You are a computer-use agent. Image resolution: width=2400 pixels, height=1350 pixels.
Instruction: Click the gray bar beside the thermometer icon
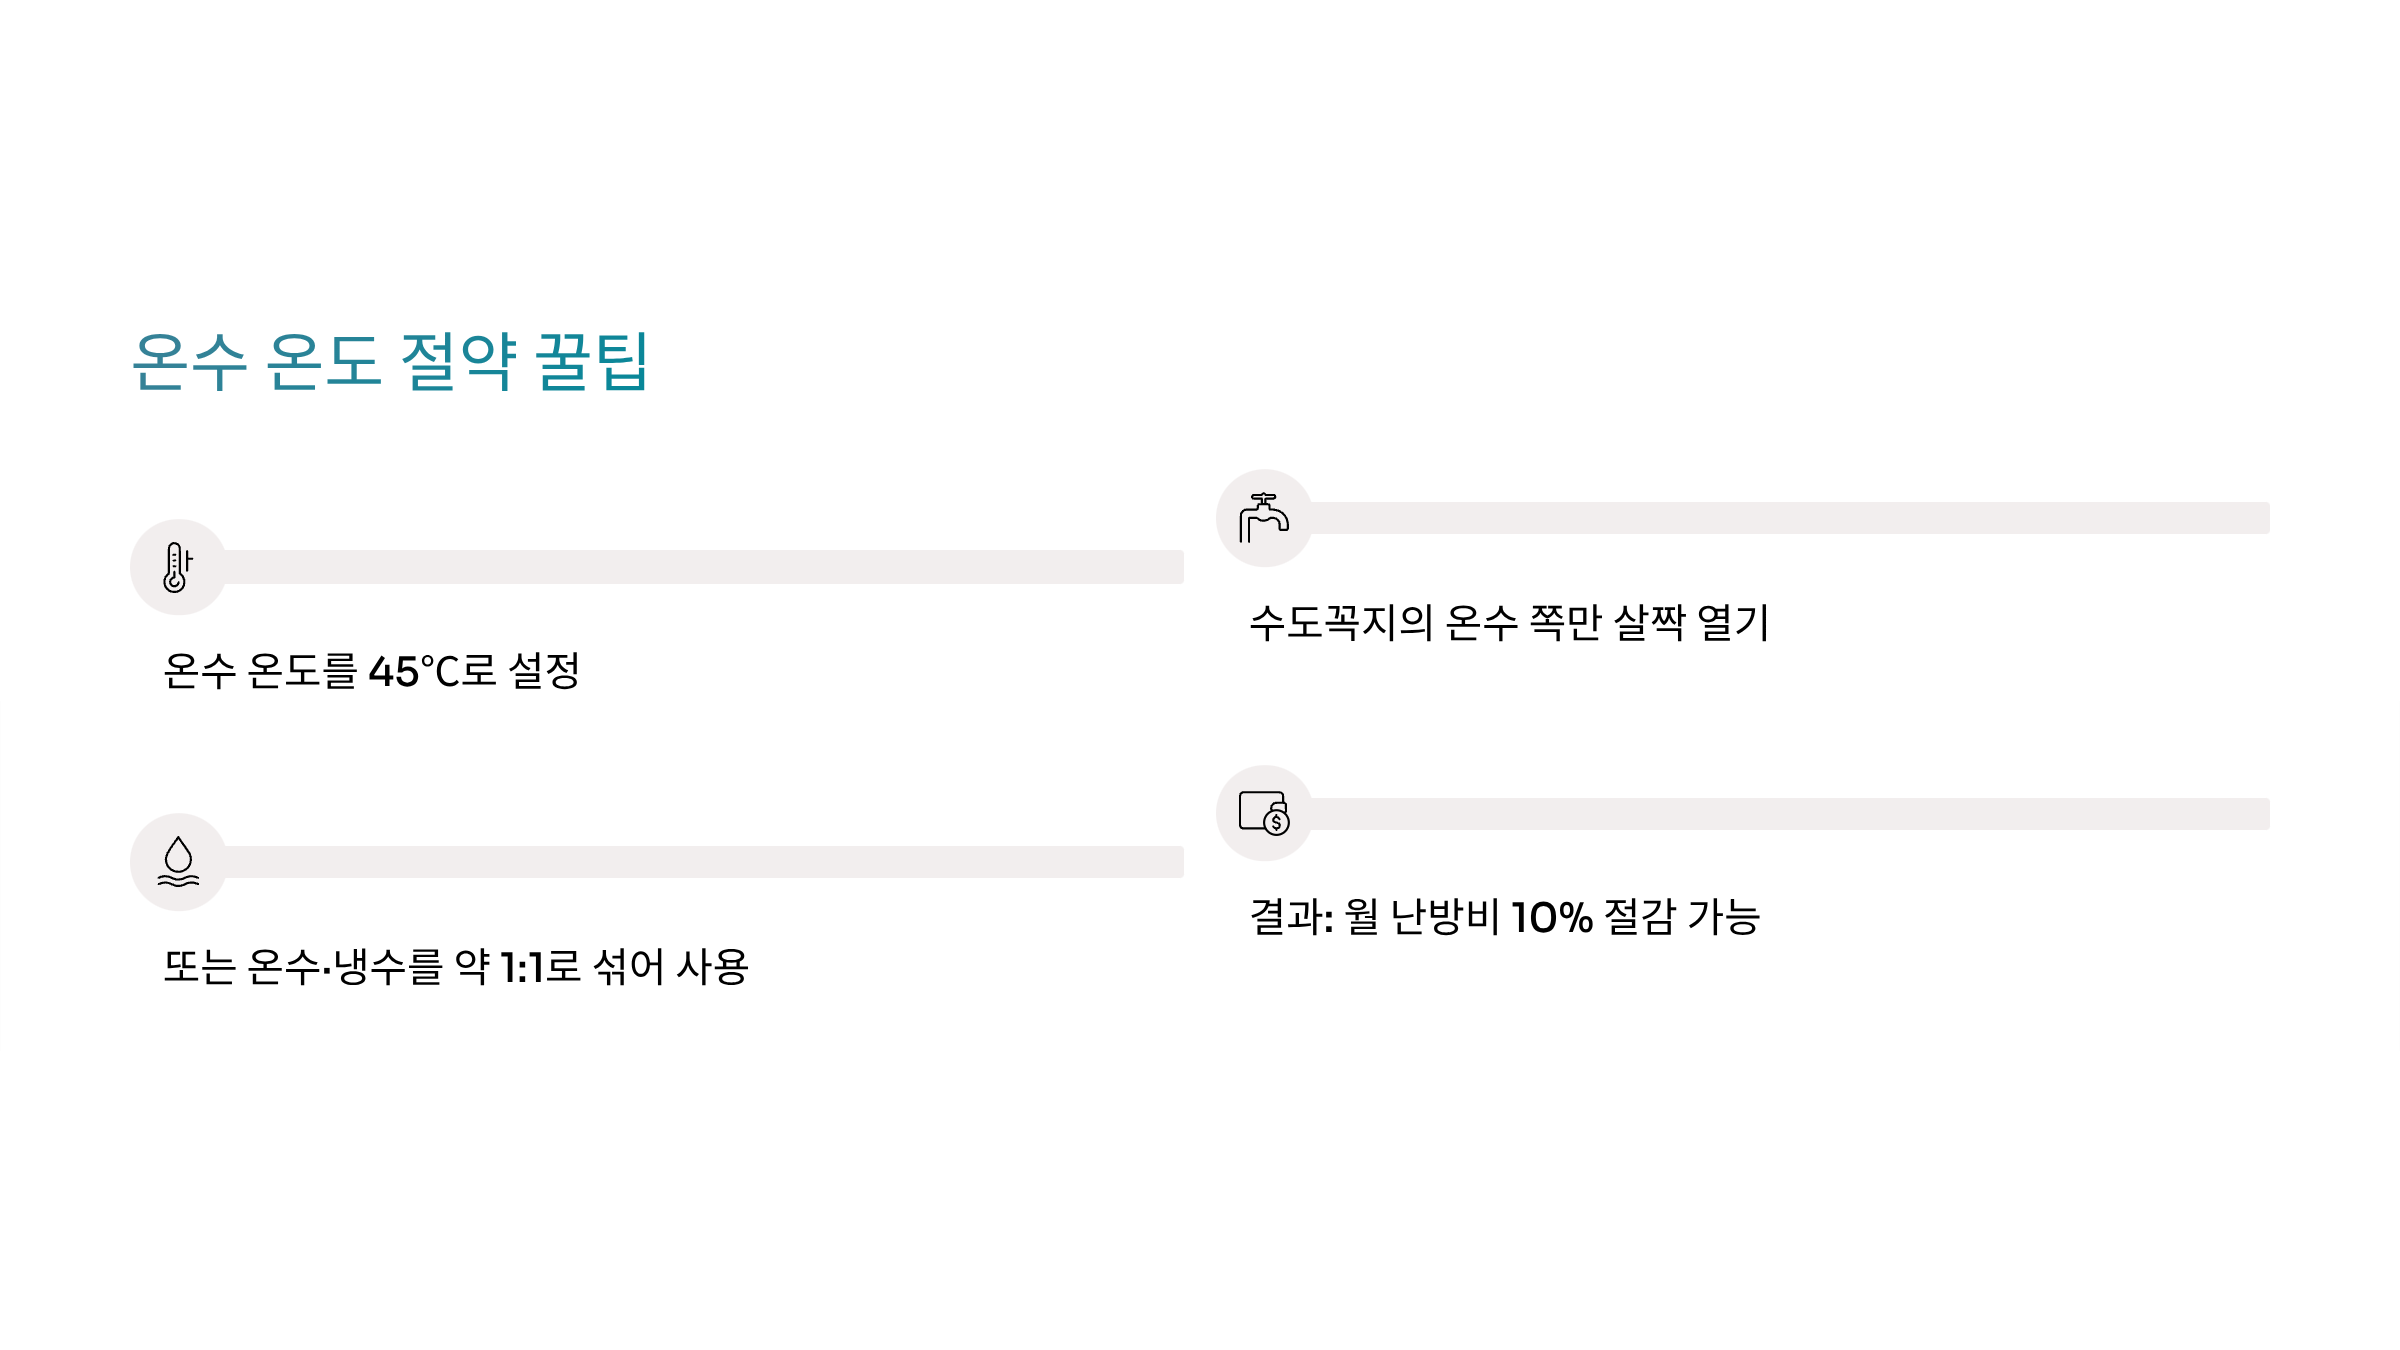[x=704, y=567]
